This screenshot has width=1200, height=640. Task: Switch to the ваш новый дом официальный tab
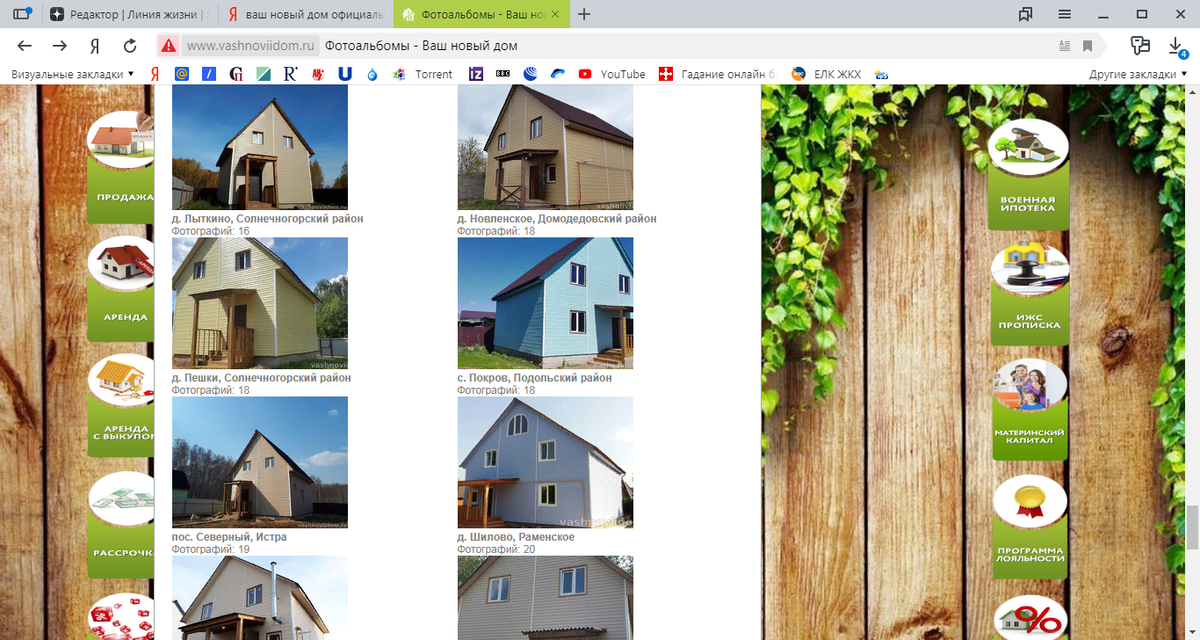[x=305, y=14]
